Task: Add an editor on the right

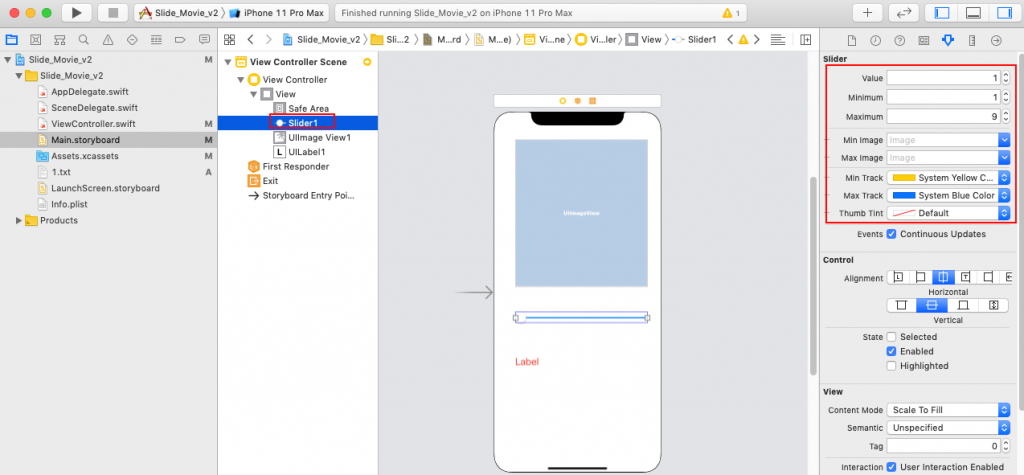Action: coord(805,39)
